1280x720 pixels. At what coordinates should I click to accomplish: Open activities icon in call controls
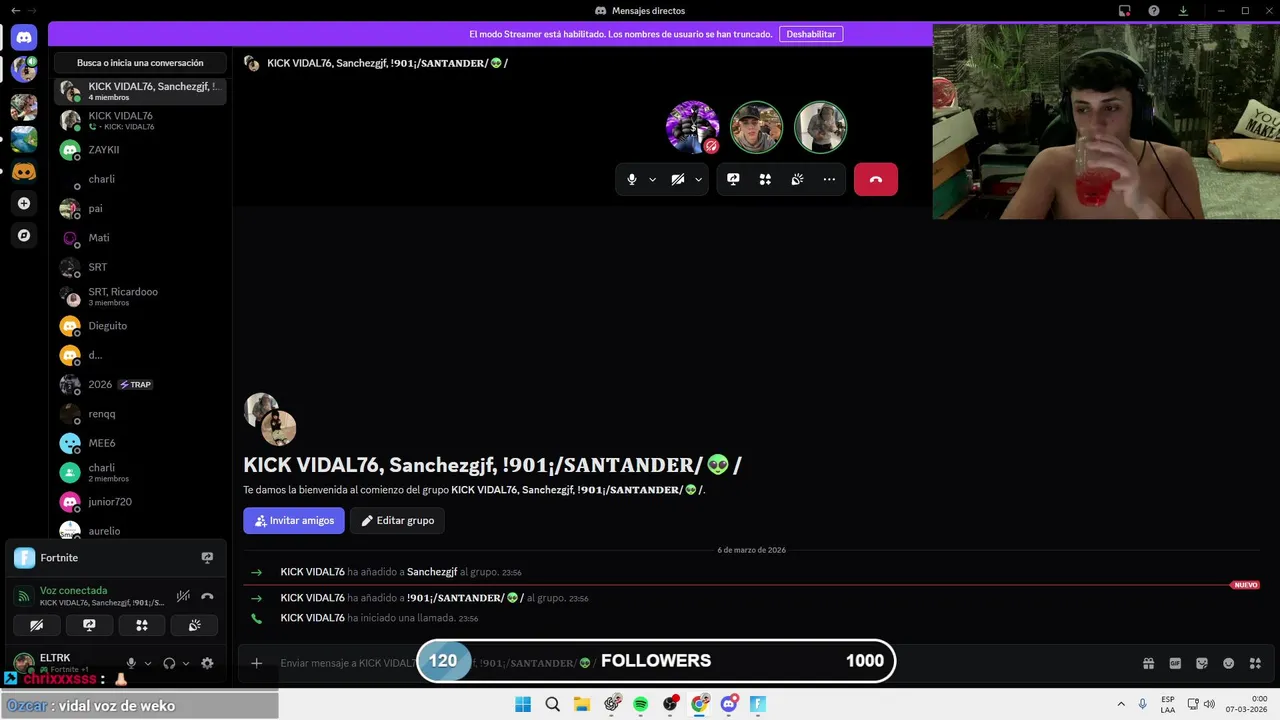[765, 179]
